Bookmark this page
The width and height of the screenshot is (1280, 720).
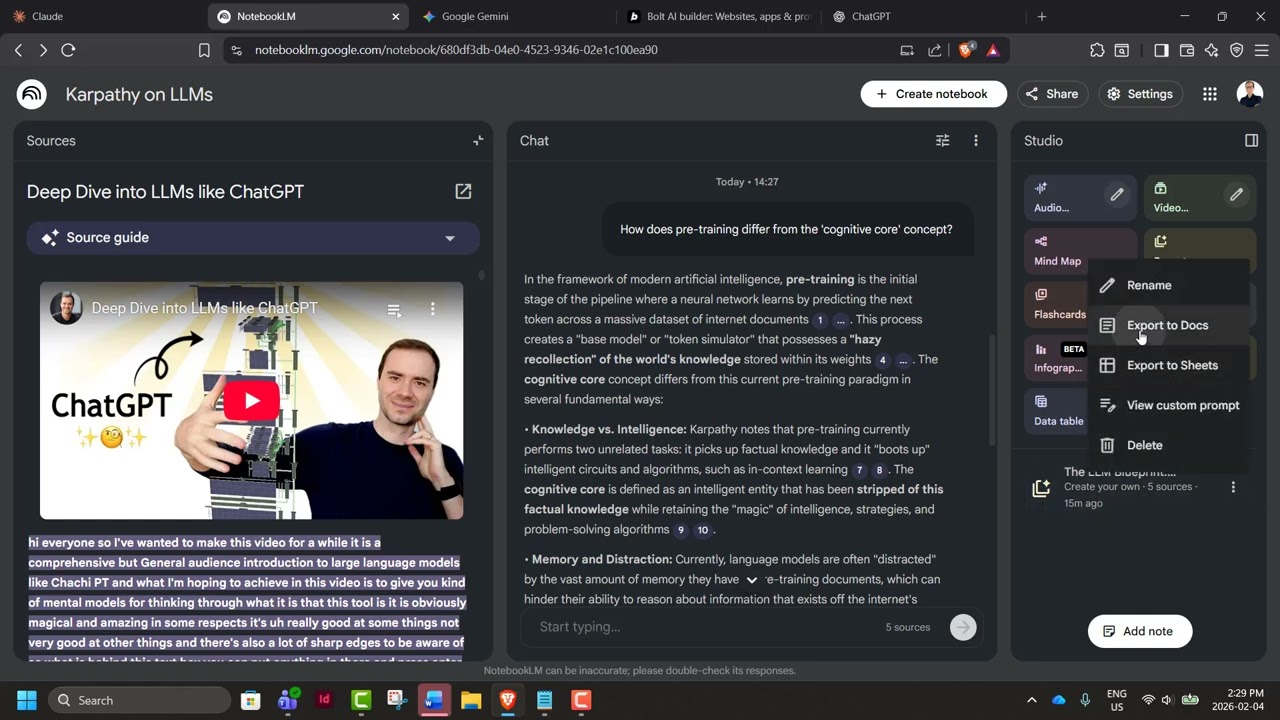(x=204, y=50)
